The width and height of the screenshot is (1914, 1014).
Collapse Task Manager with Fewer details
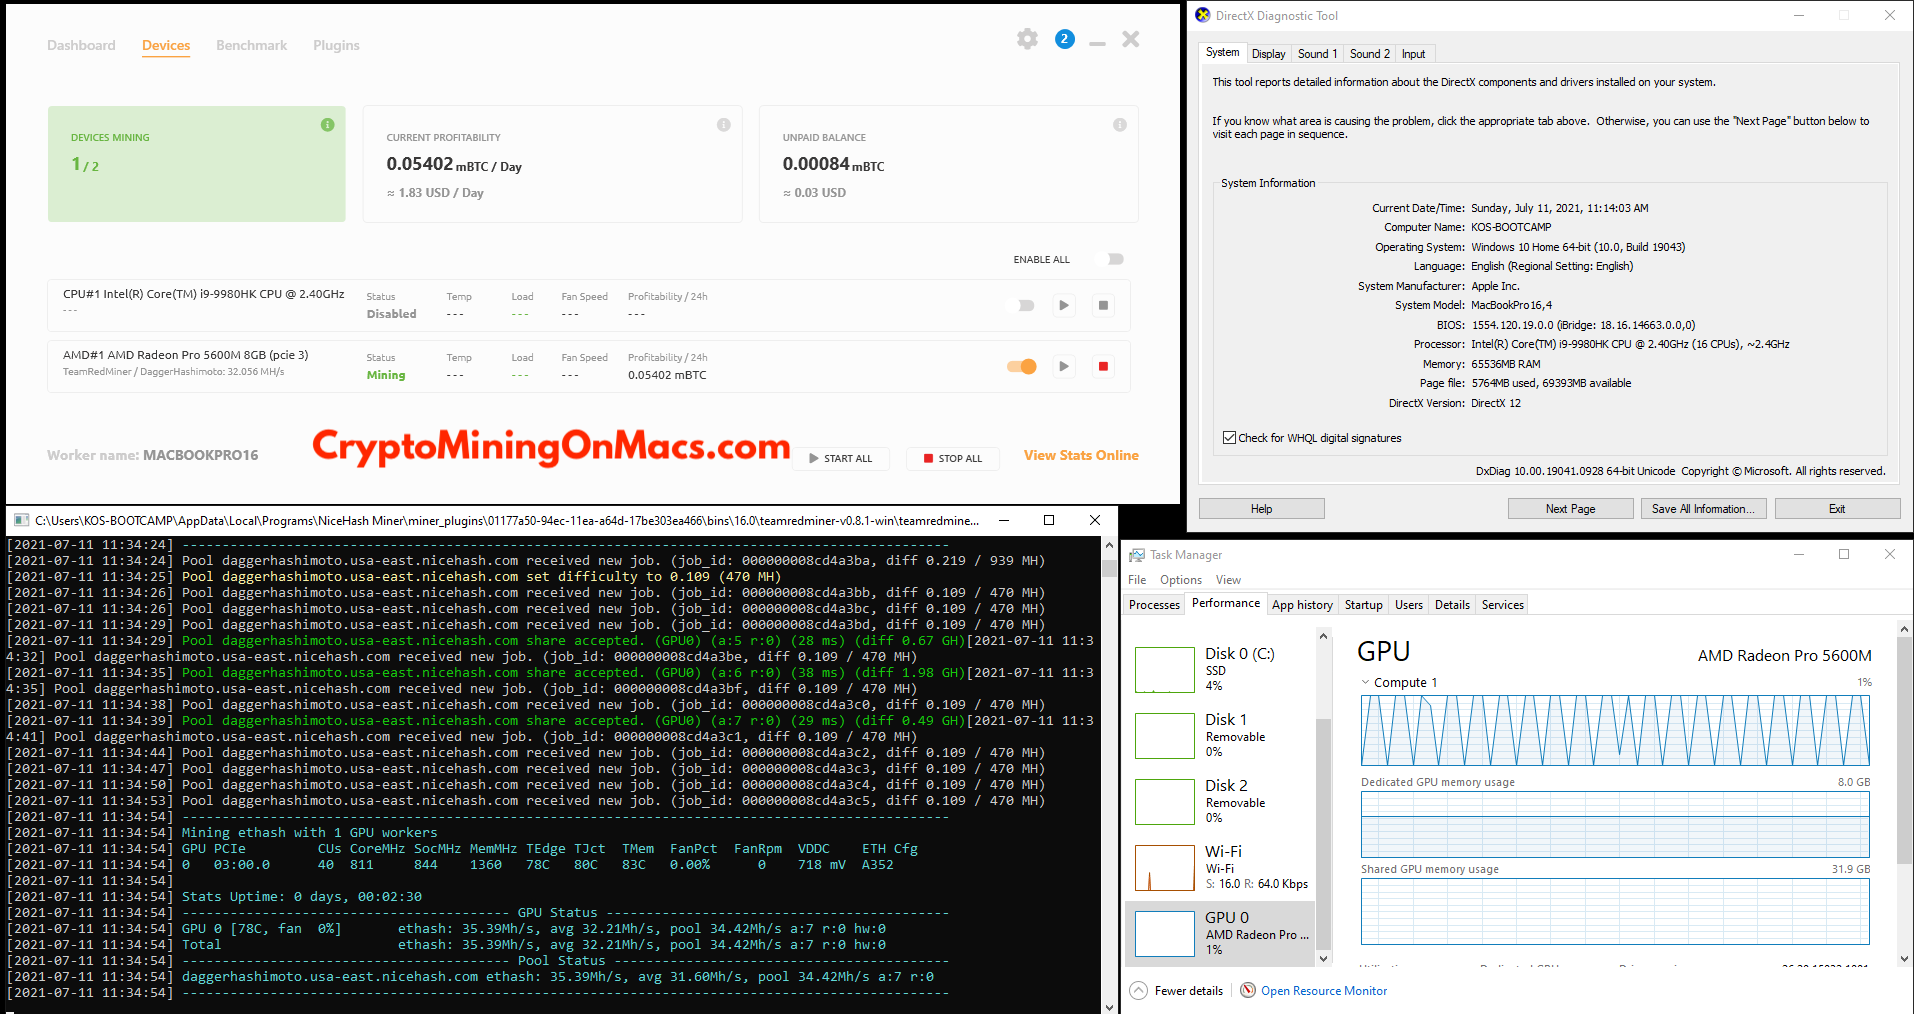1177,991
